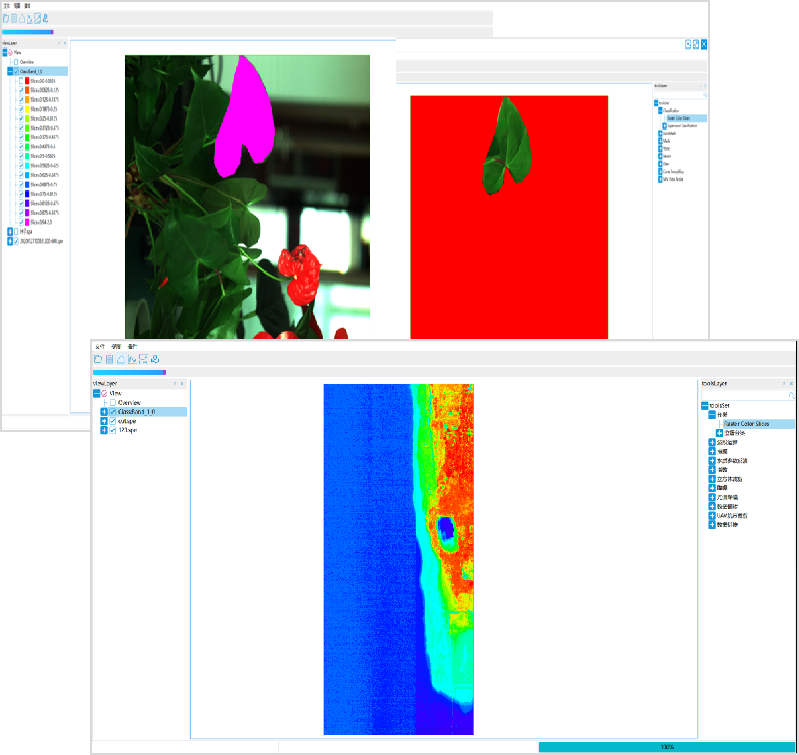799x755 pixels.
Task: Open the second menu in the front window menu bar
Action: pyautogui.click(x=115, y=345)
